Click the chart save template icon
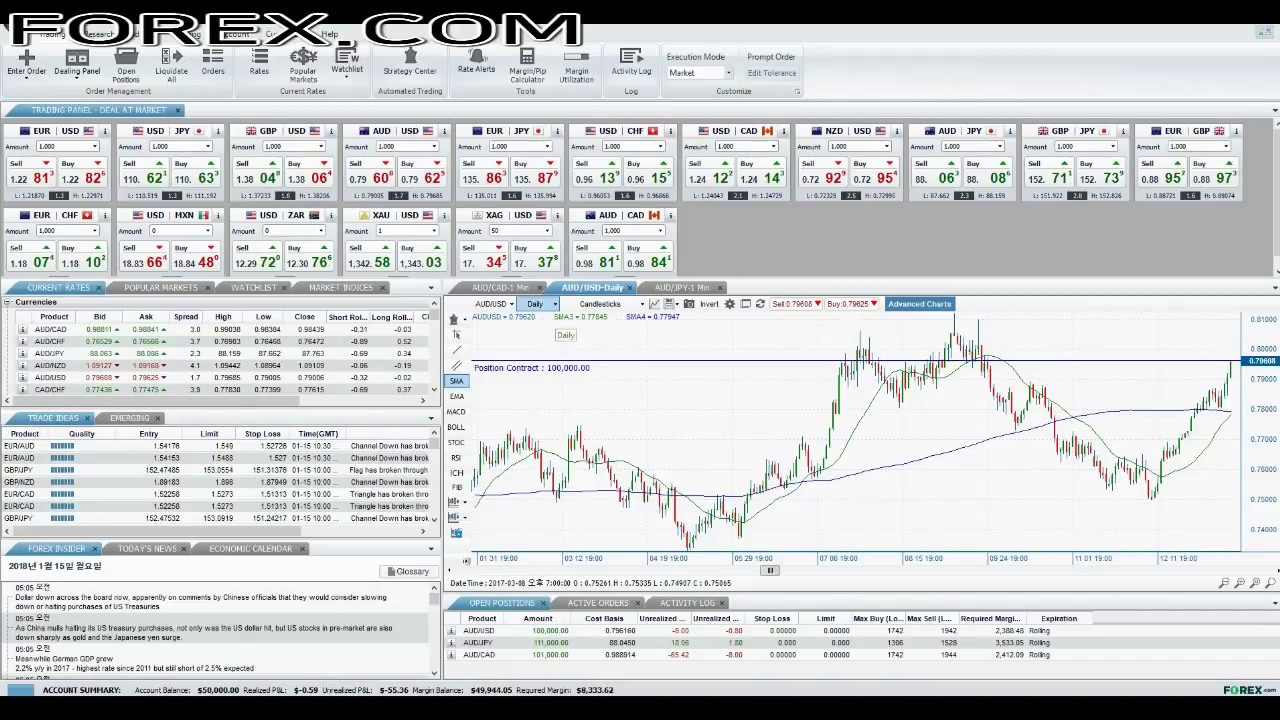This screenshot has width=1280, height=720. 670,304
